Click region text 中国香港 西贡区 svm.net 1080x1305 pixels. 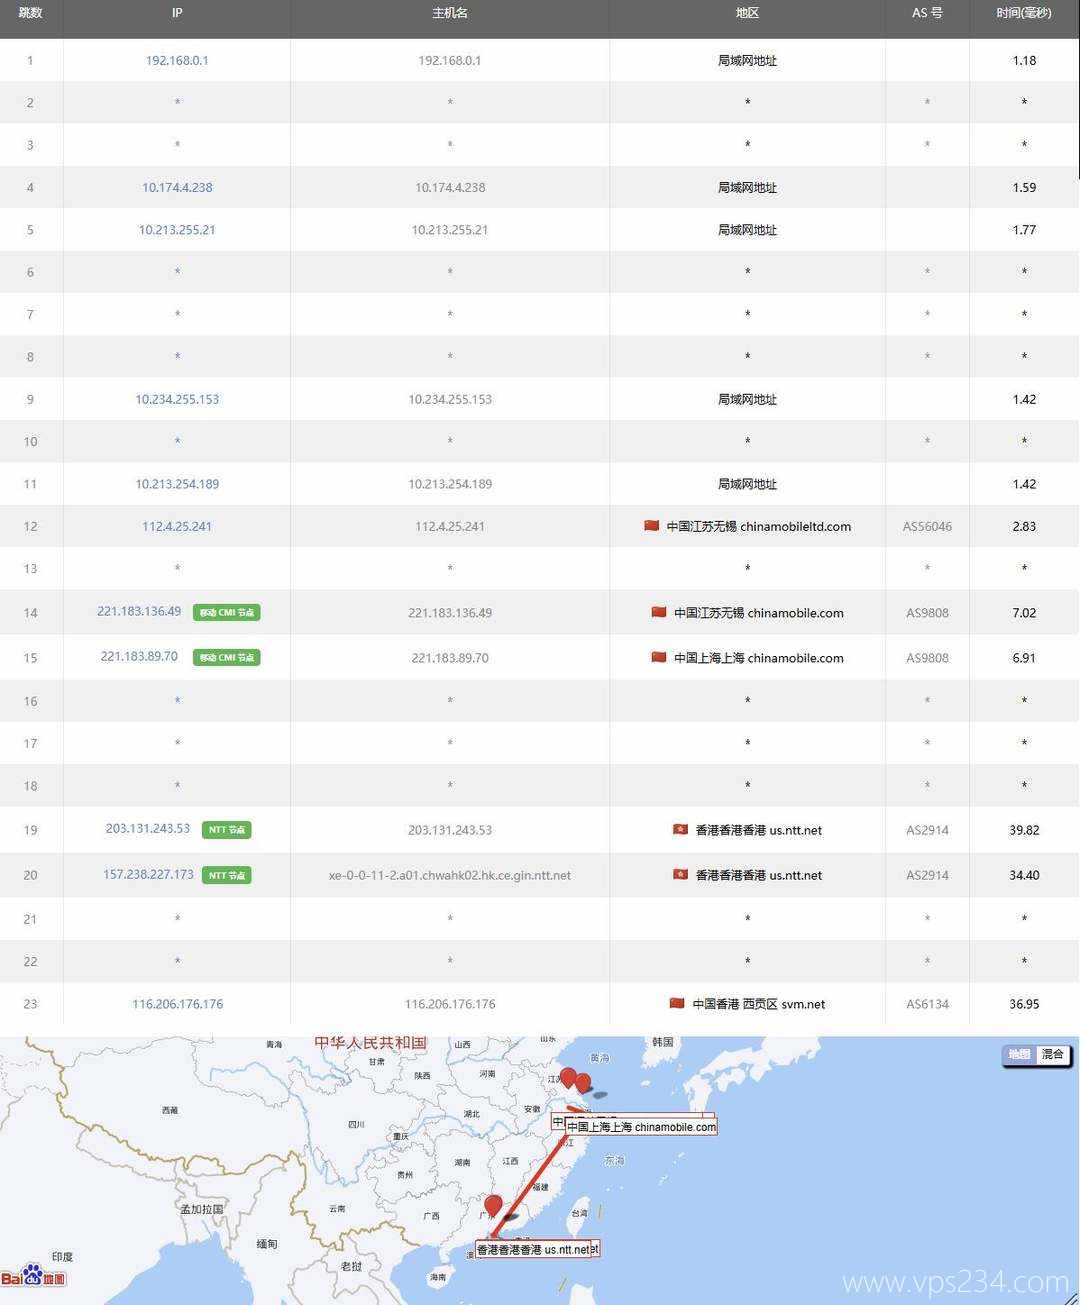point(759,1004)
